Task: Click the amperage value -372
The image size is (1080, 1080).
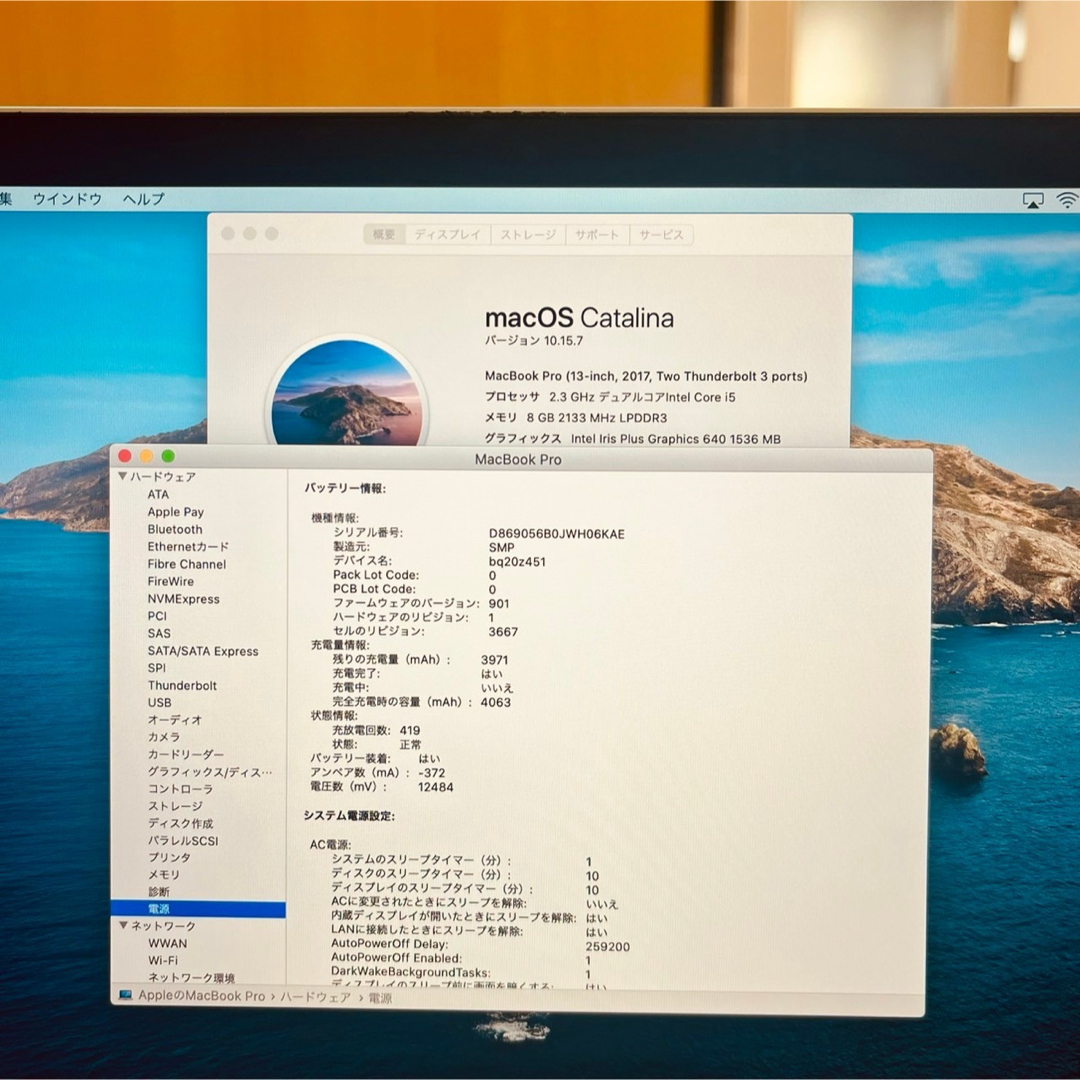Action: point(432,773)
